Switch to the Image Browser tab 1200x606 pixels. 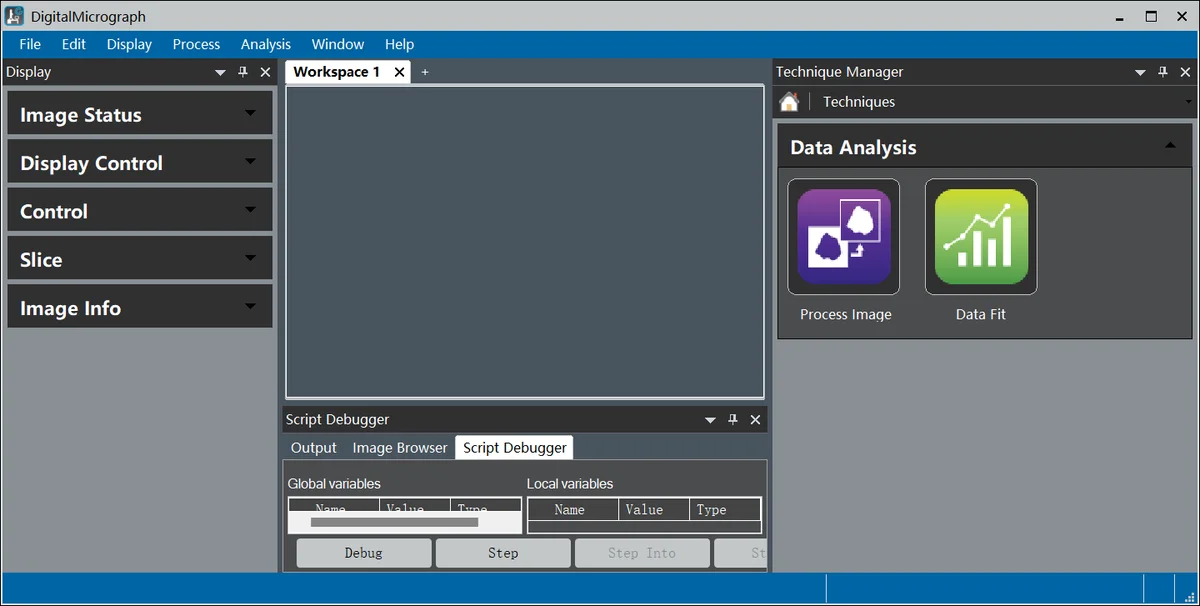(400, 448)
